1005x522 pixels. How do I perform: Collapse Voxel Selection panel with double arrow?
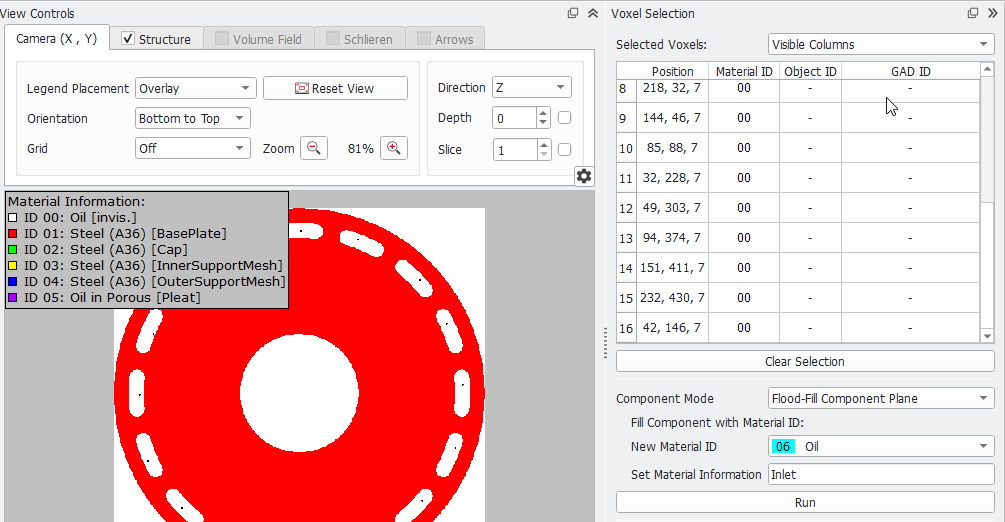pyautogui.click(x=993, y=13)
